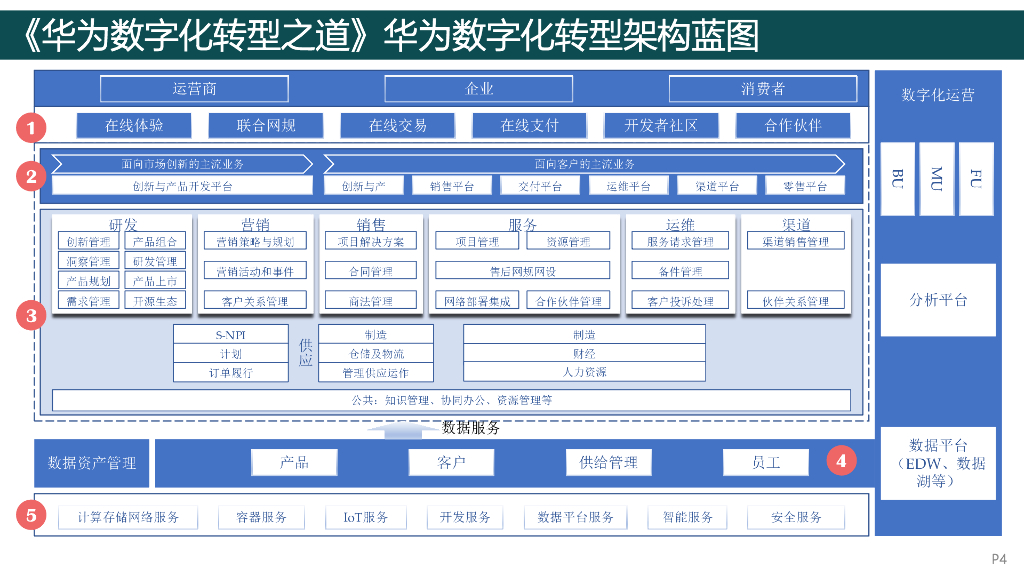Select the 合同管理 box
The width and height of the screenshot is (1024, 576).
coord(371,271)
